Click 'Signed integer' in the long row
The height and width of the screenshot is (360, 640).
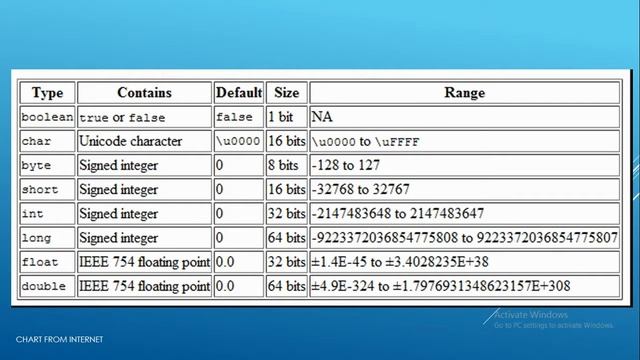(144, 238)
